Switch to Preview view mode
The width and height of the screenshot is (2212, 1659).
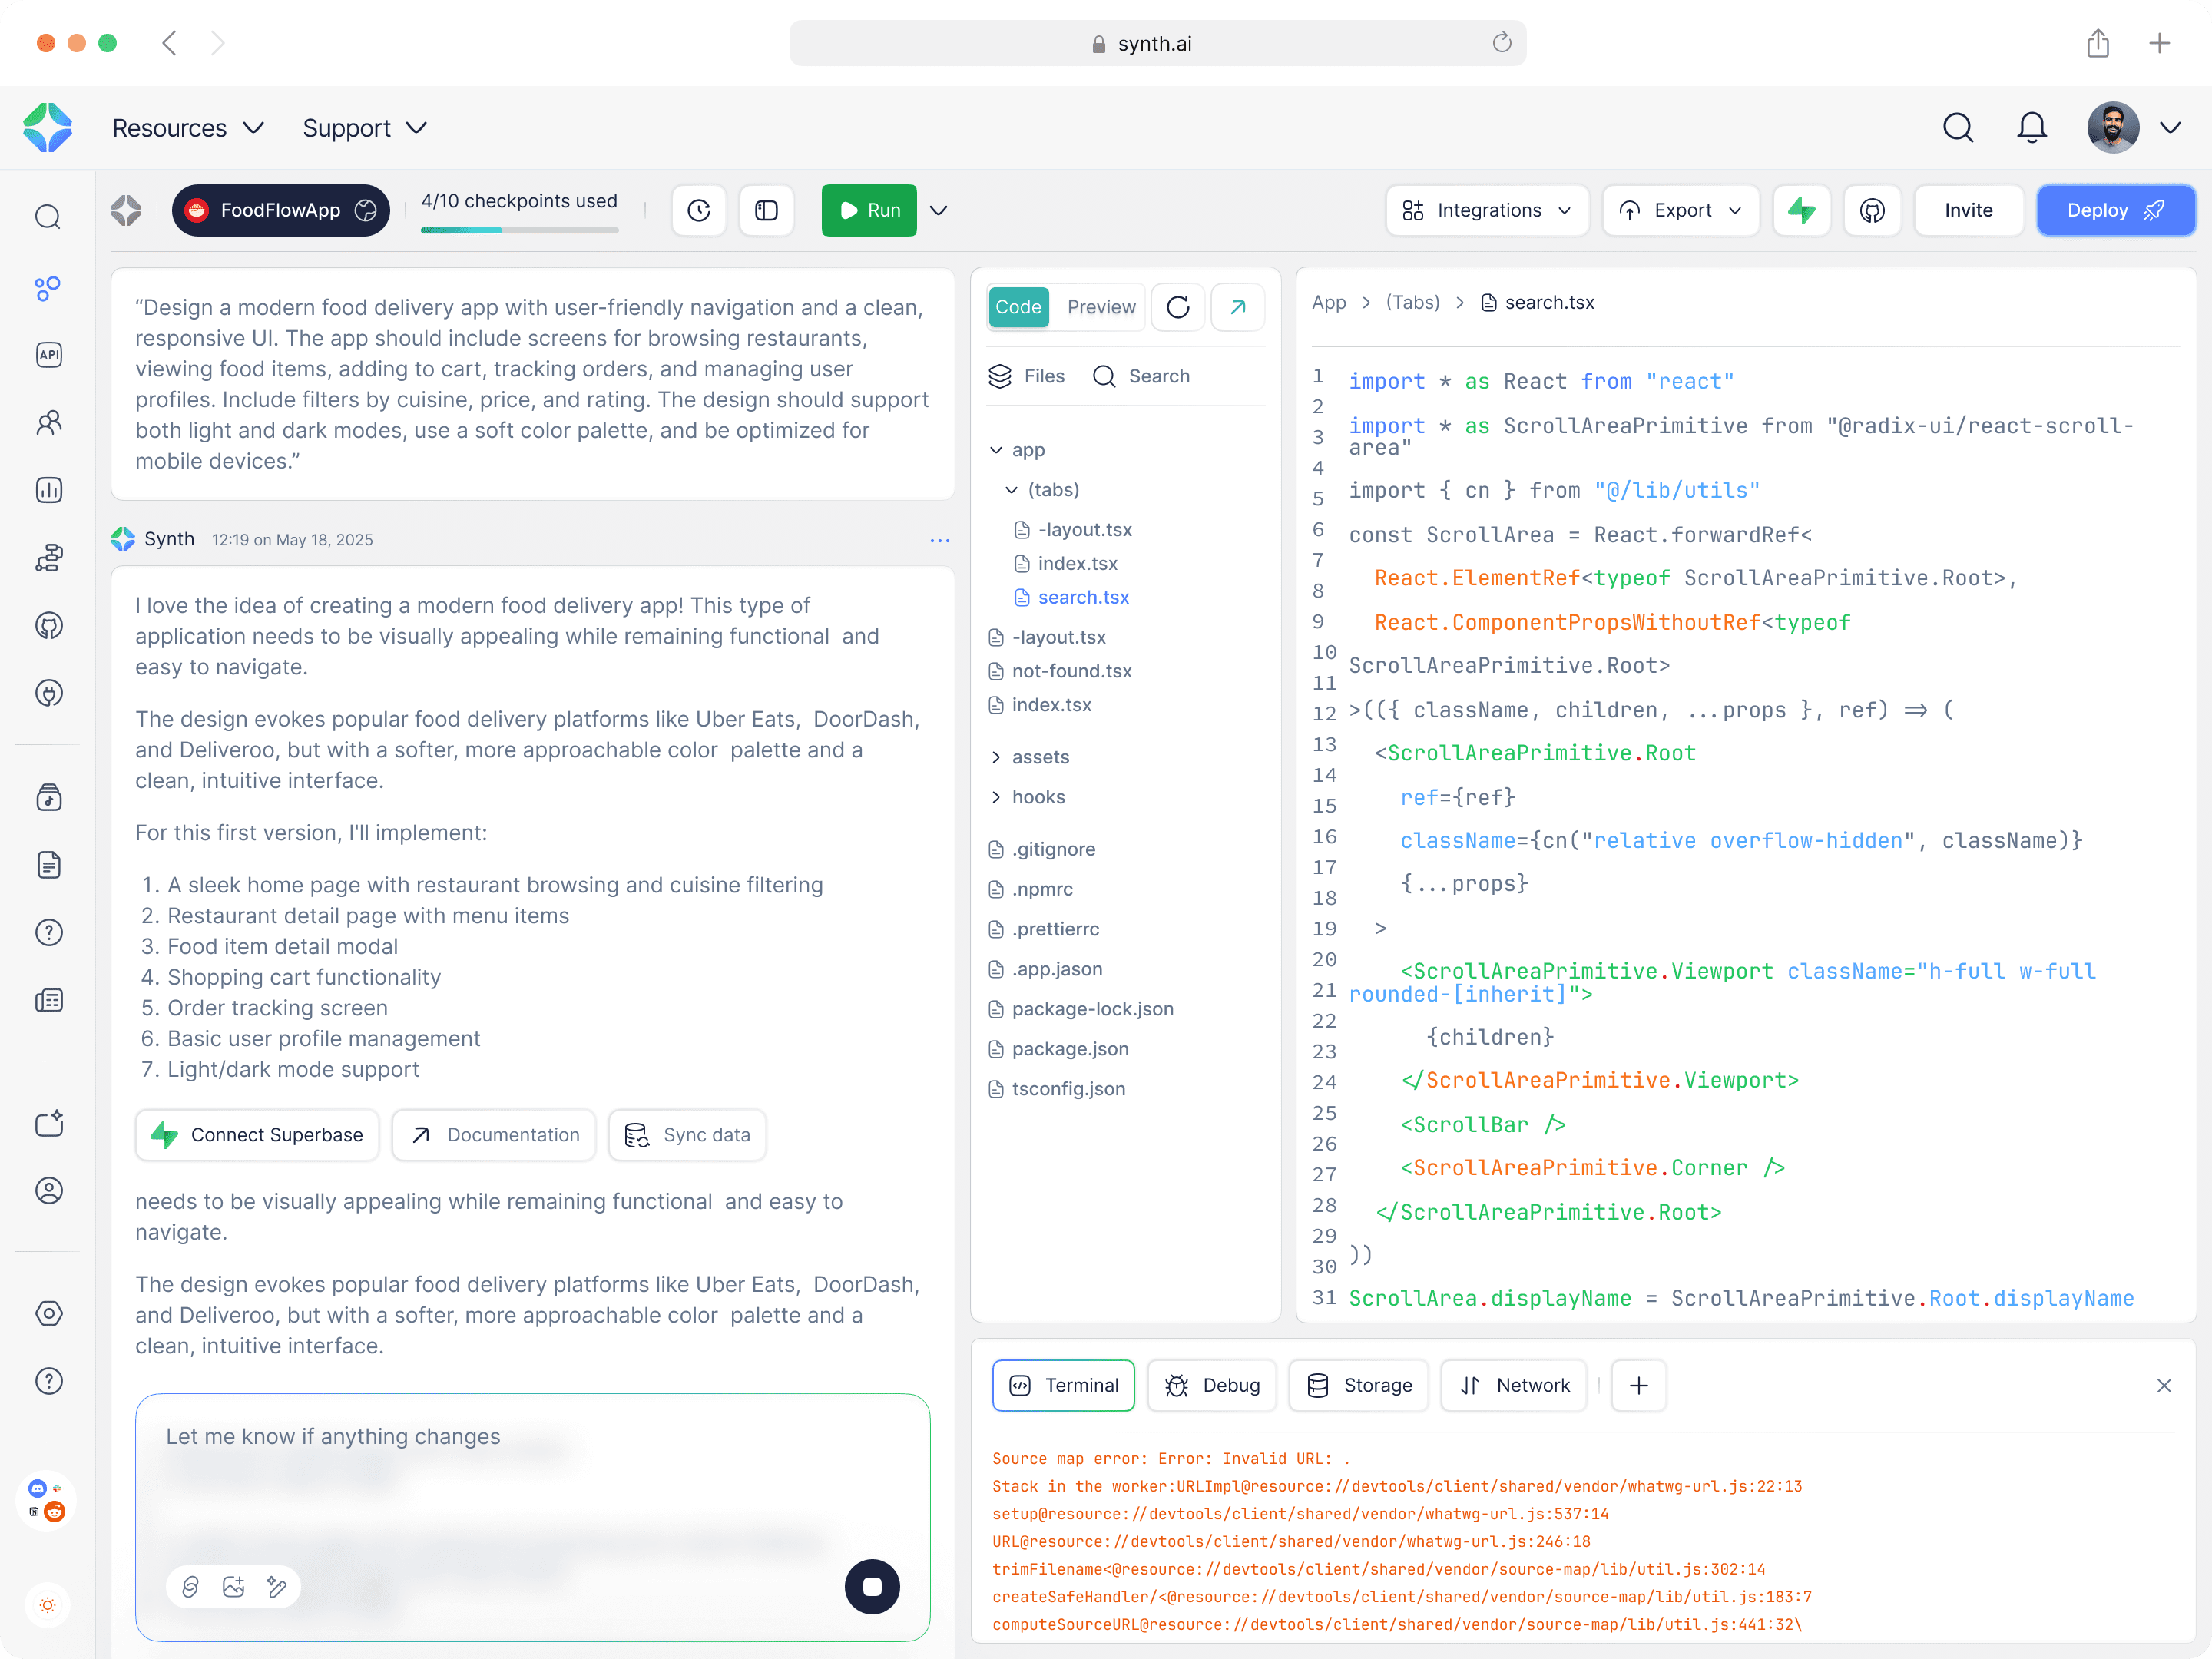[1100, 307]
